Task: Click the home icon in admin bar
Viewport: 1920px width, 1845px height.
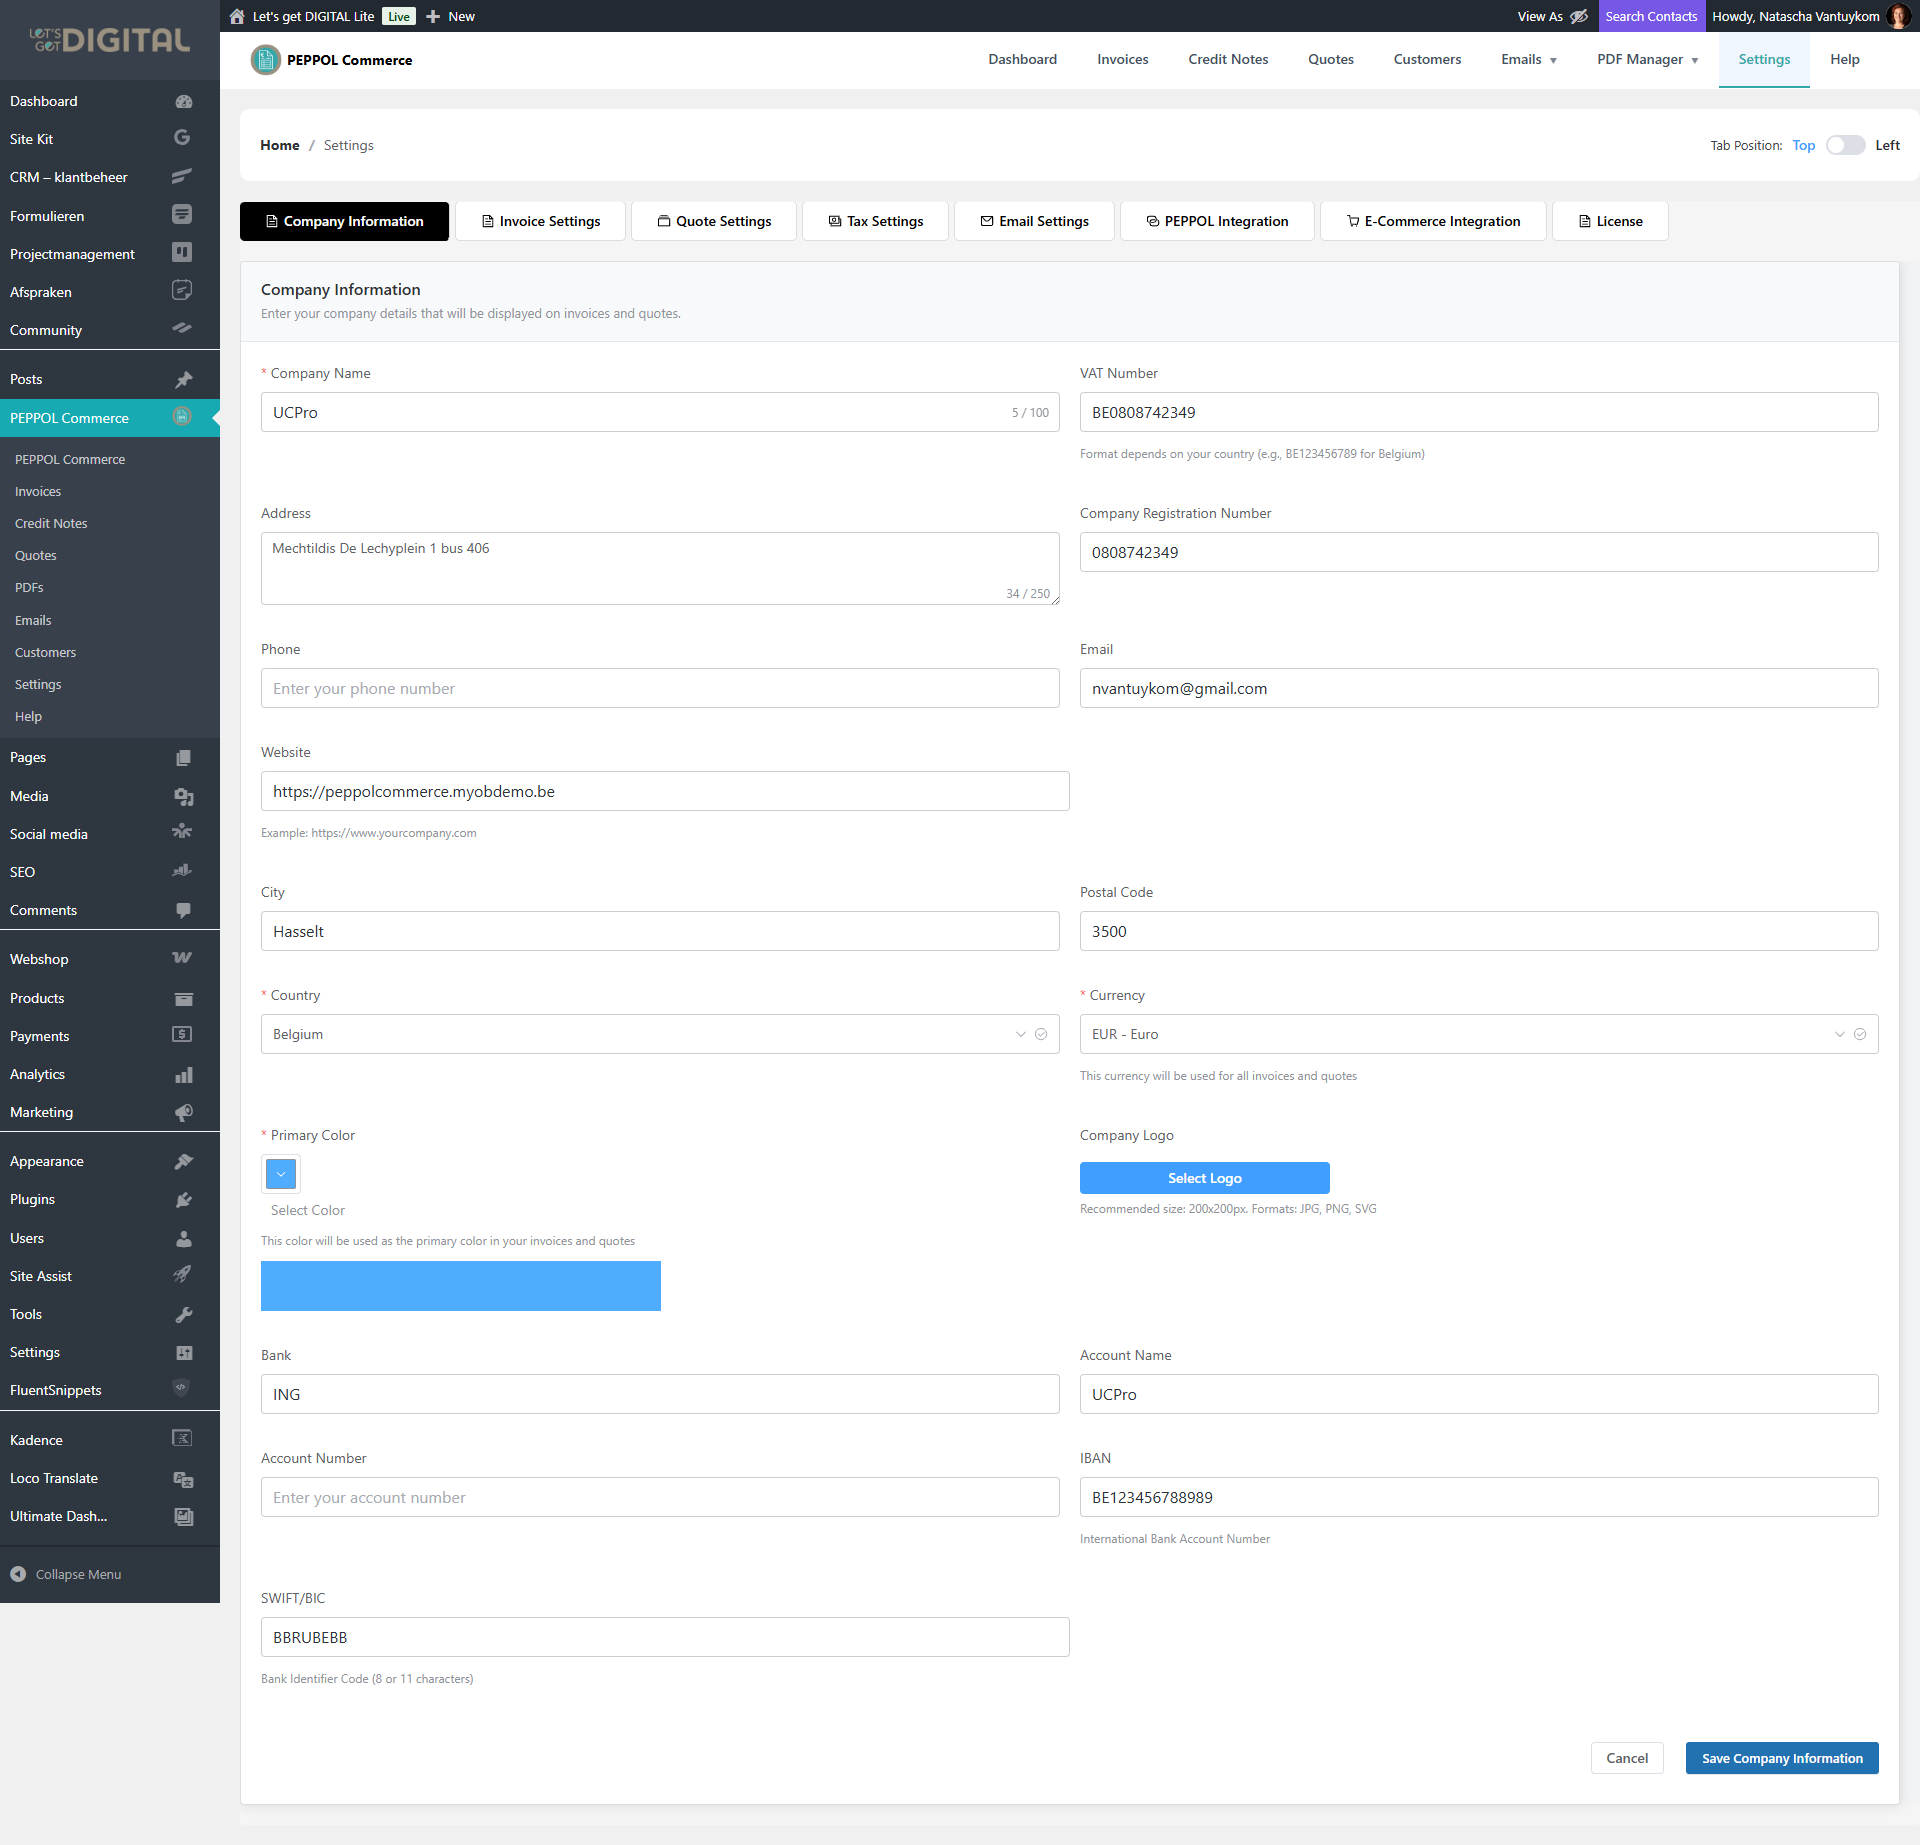Action: [237, 16]
